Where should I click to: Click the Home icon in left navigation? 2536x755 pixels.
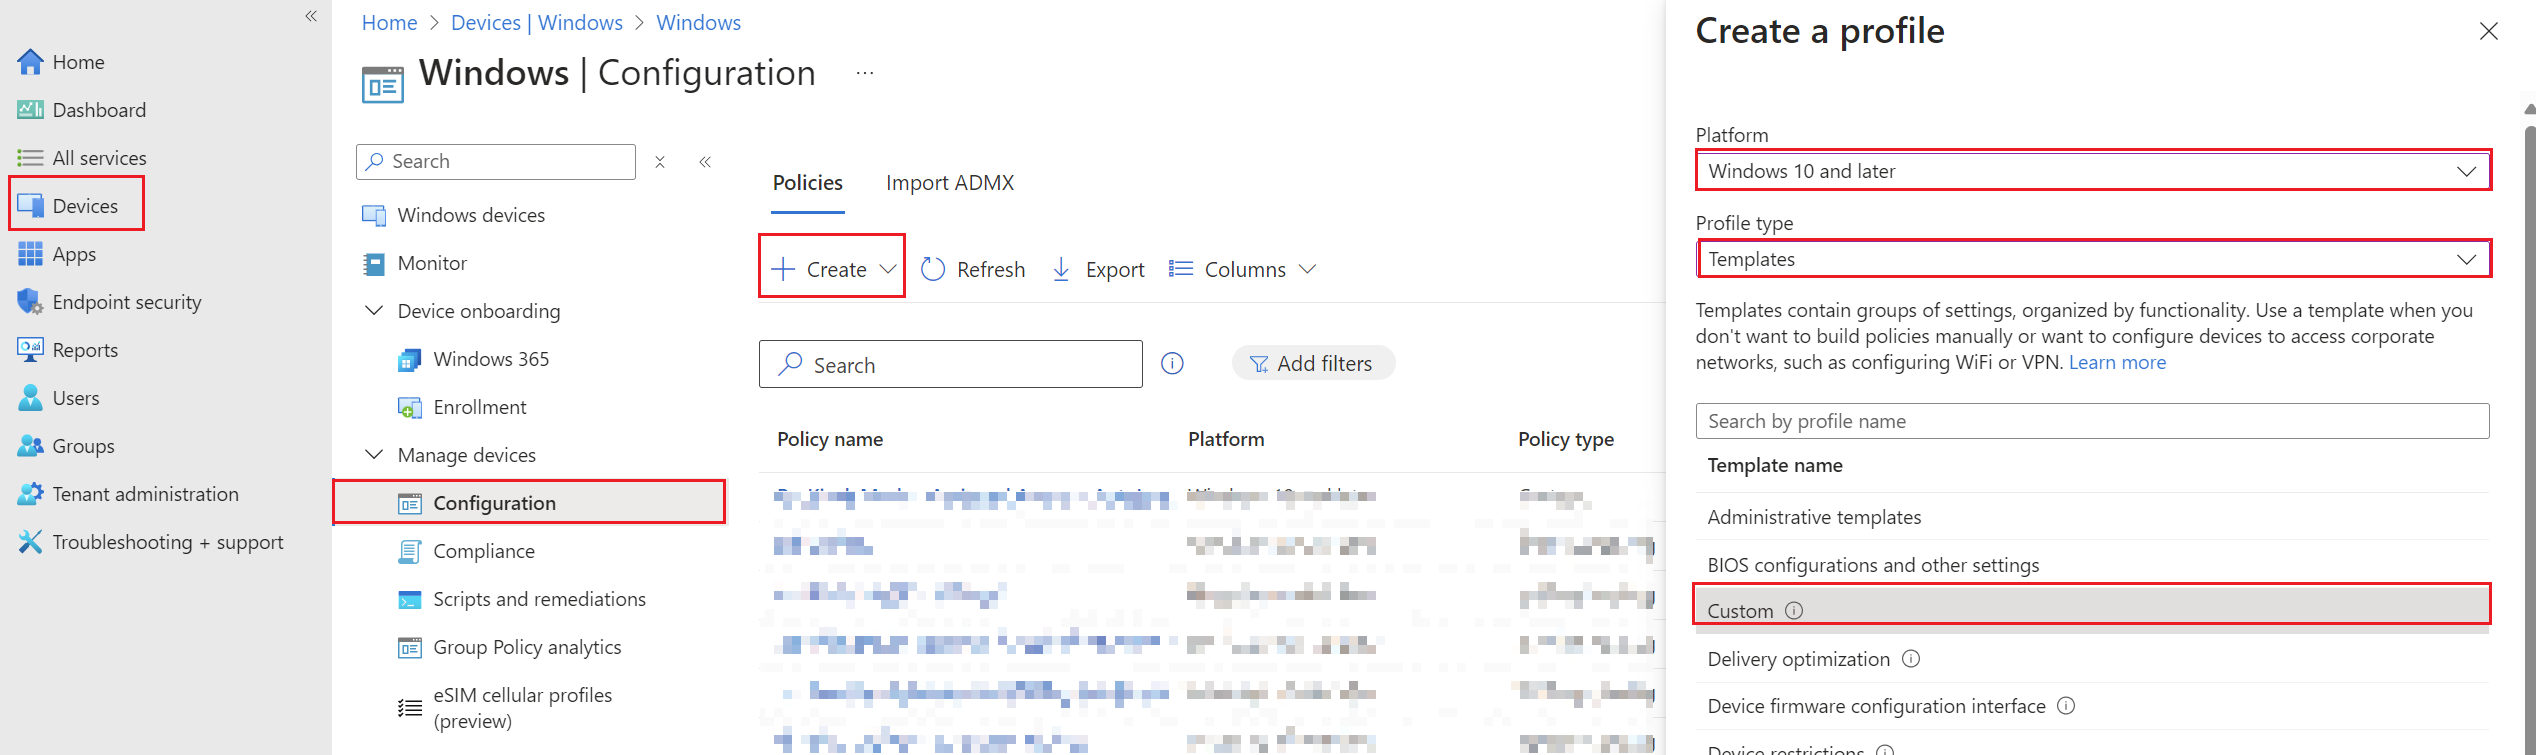pyautogui.click(x=30, y=62)
